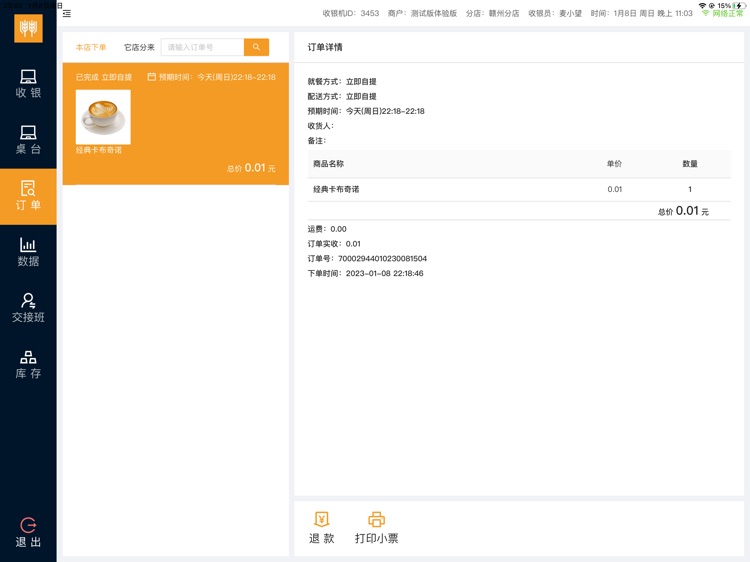Switch to the 它店分来 tab
This screenshot has width=750, height=562.
139,47
